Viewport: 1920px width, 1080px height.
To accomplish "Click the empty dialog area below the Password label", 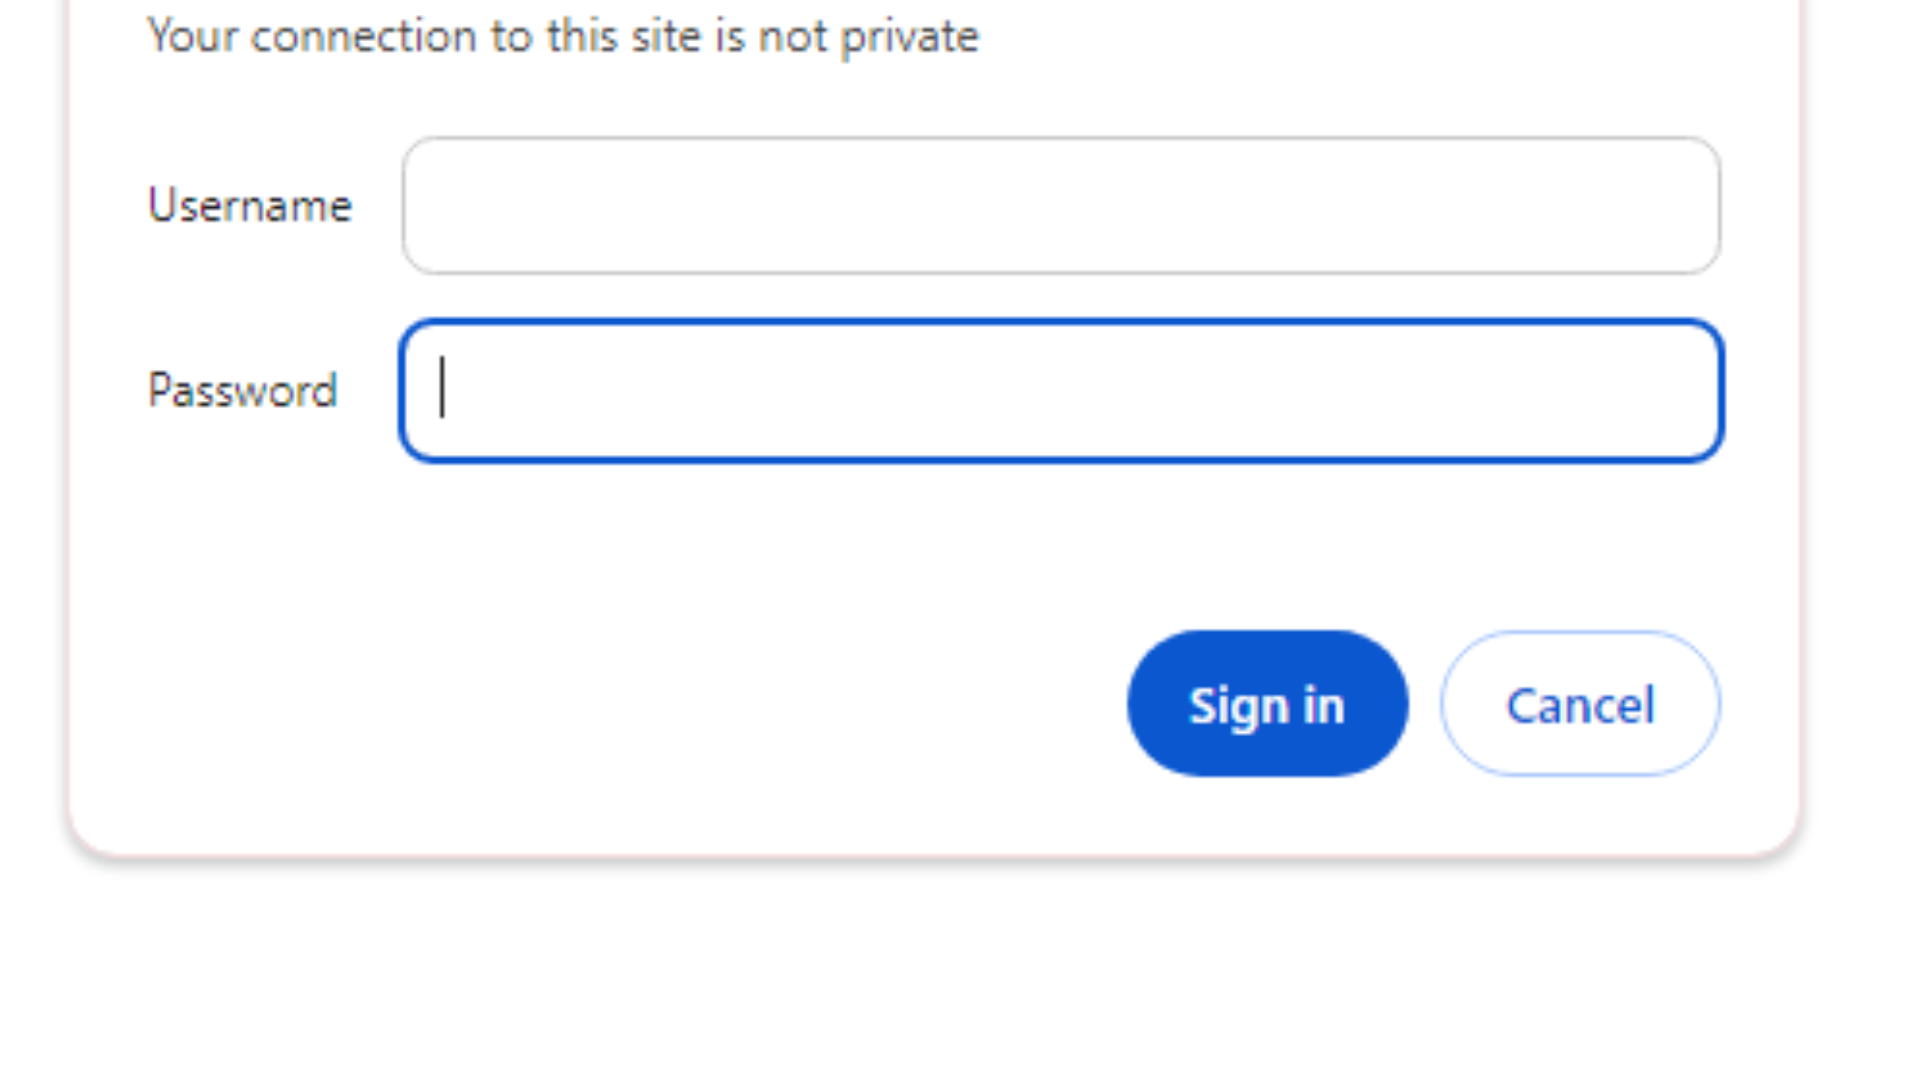I will point(242,520).
